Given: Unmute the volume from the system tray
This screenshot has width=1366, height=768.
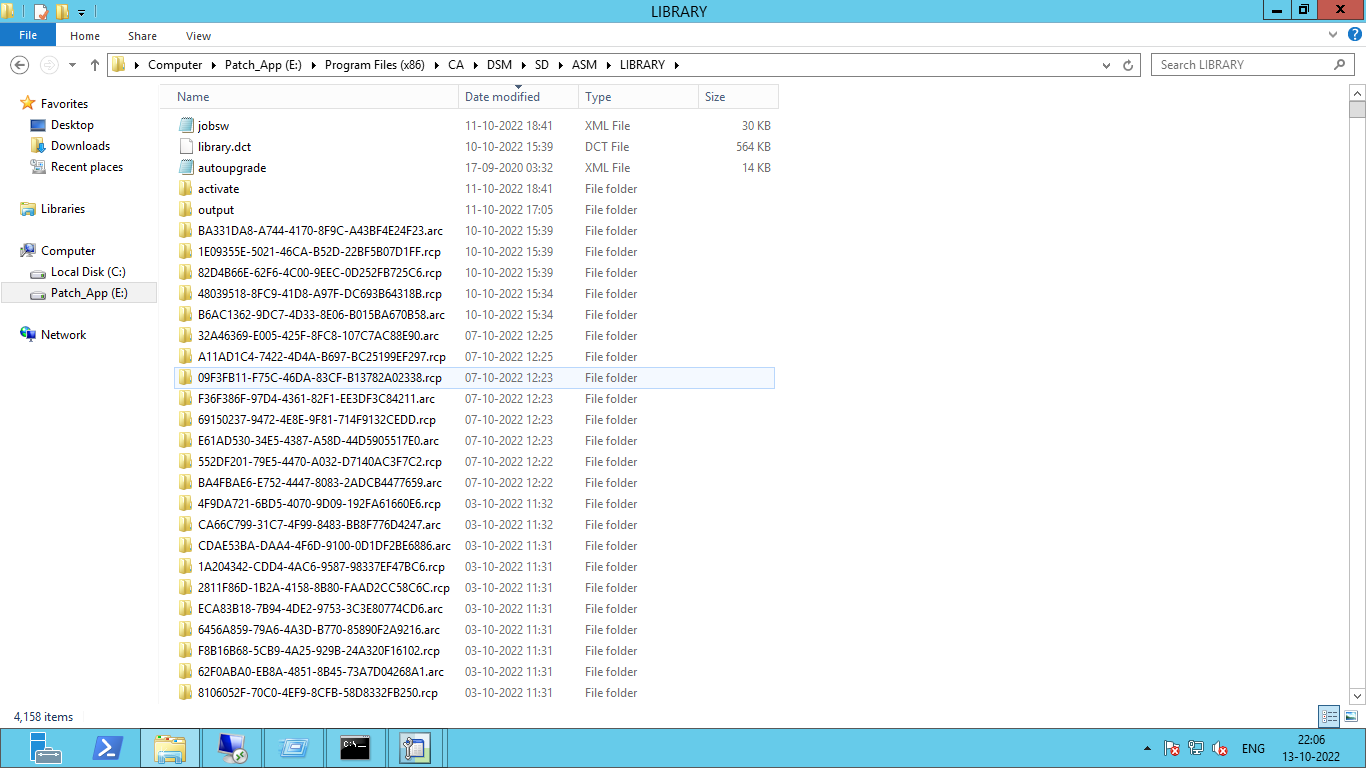Looking at the screenshot, I should click(1220, 748).
